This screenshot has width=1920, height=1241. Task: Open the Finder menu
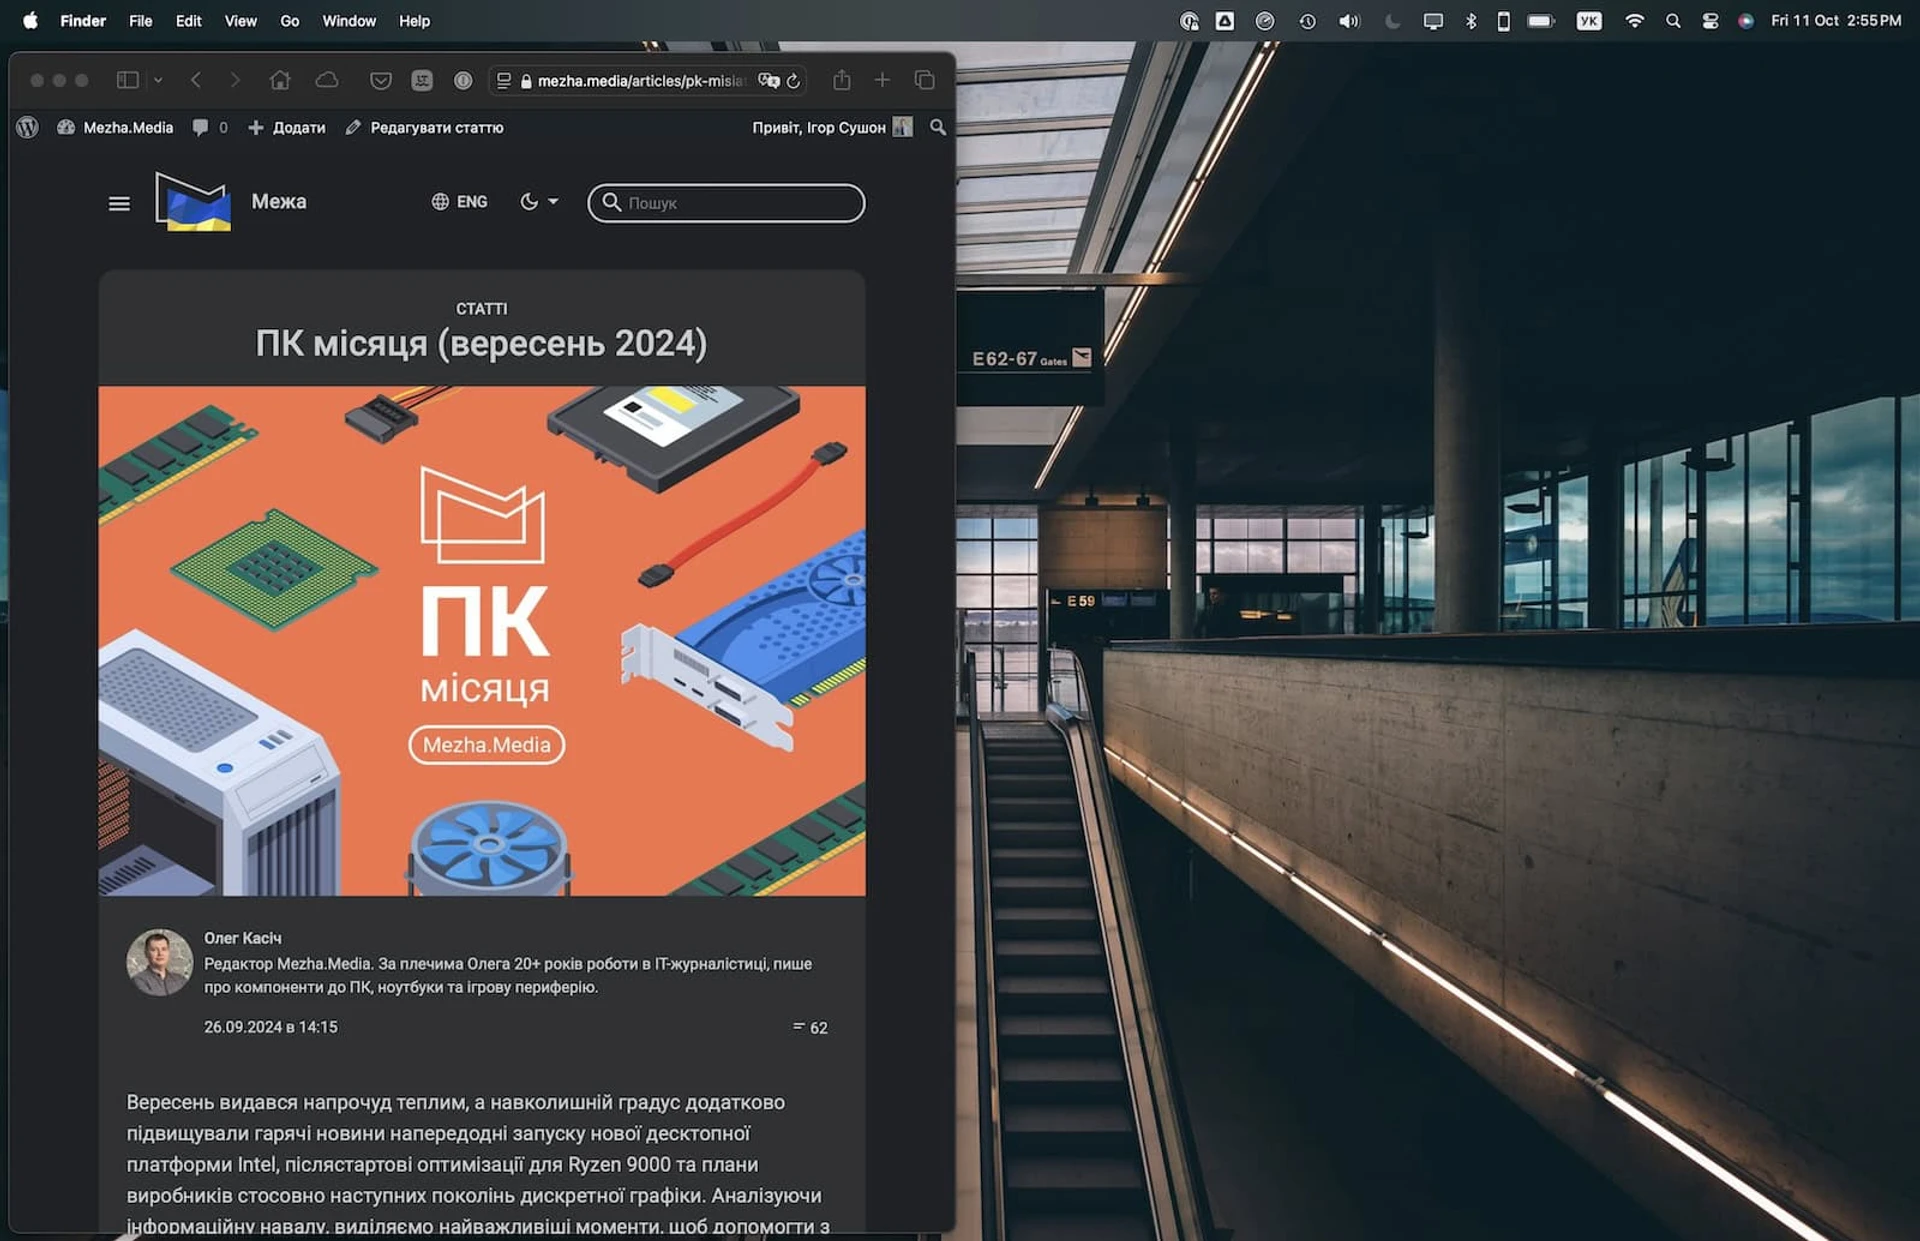tap(83, 20)
